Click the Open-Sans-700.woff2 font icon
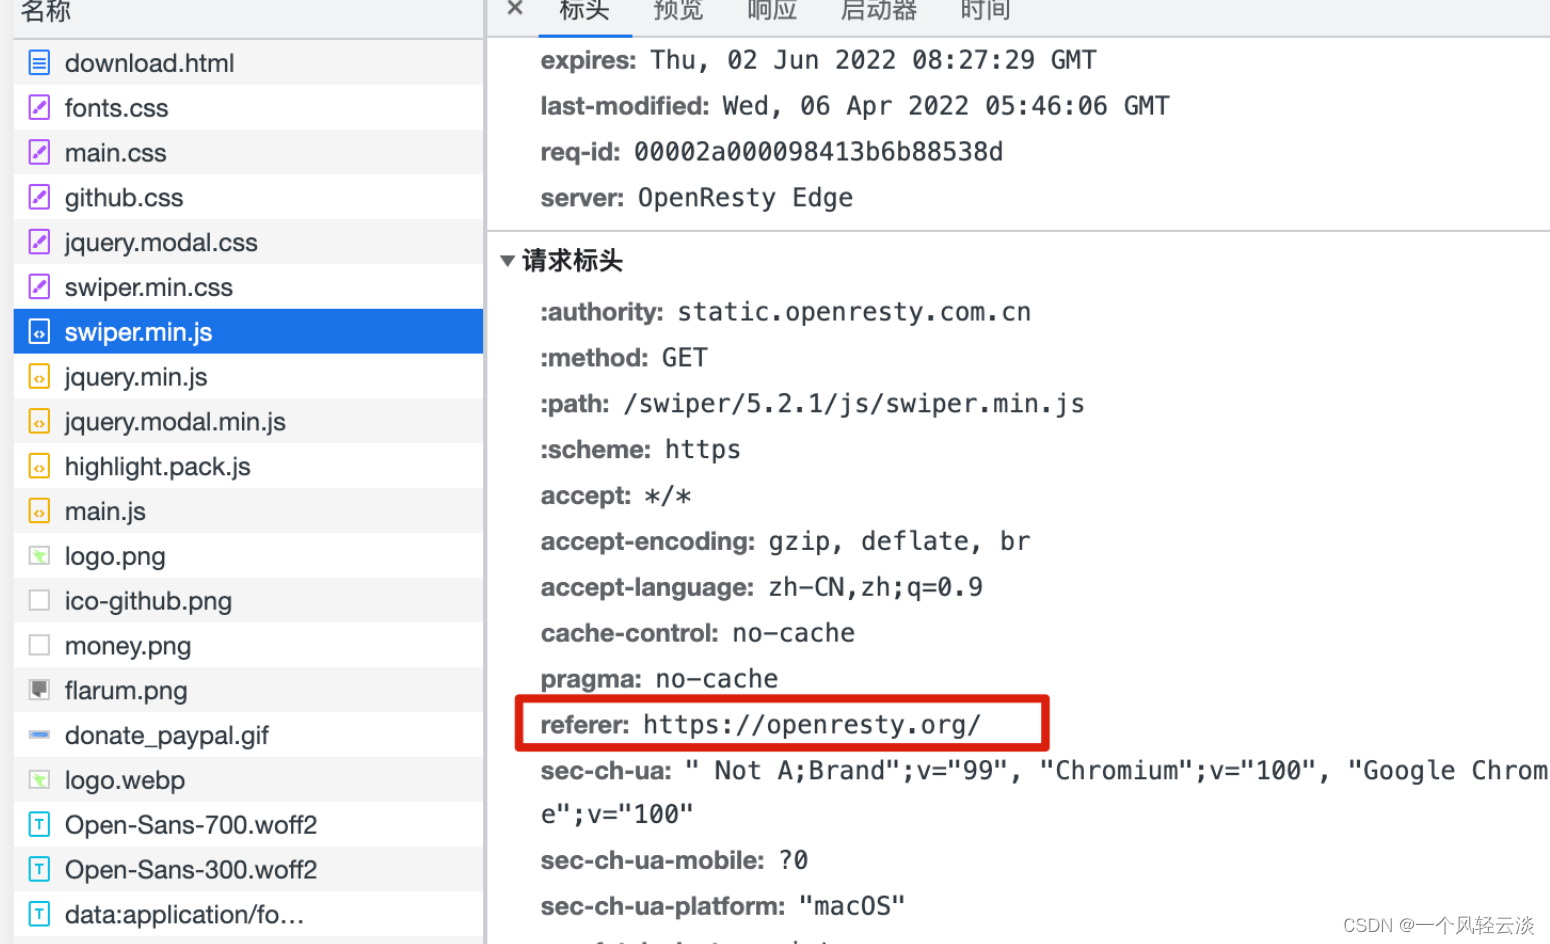The image size is (1550, 944). tap(39, 824)
